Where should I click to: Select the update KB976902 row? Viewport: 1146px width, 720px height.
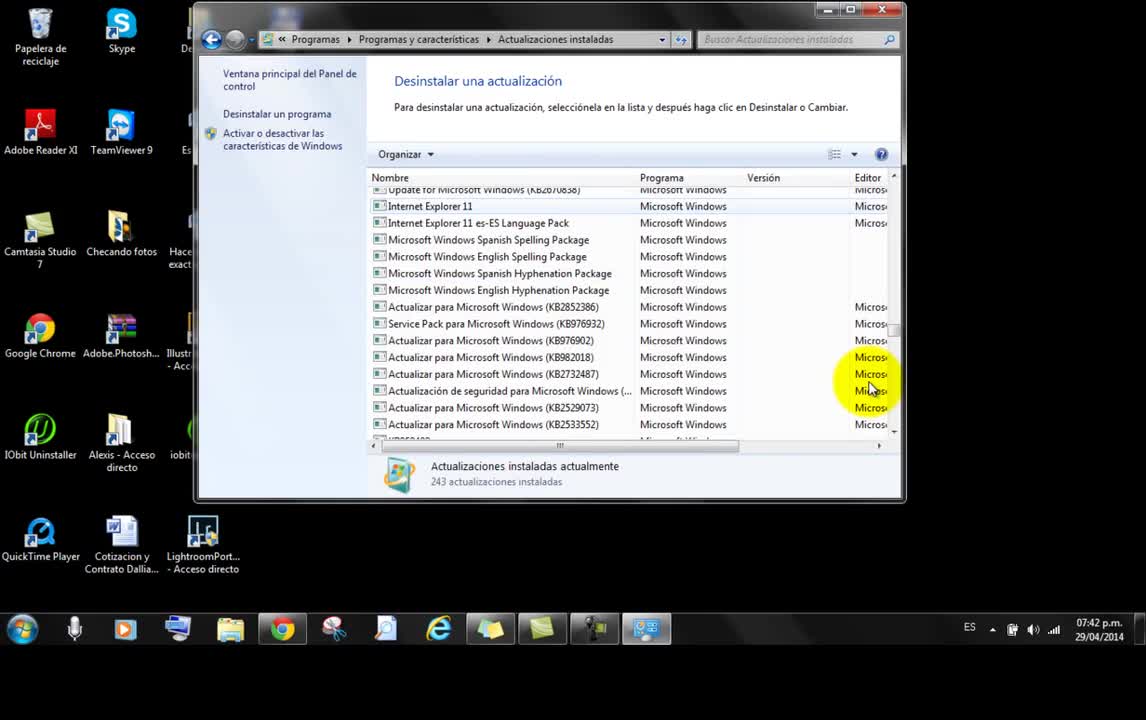629,341
